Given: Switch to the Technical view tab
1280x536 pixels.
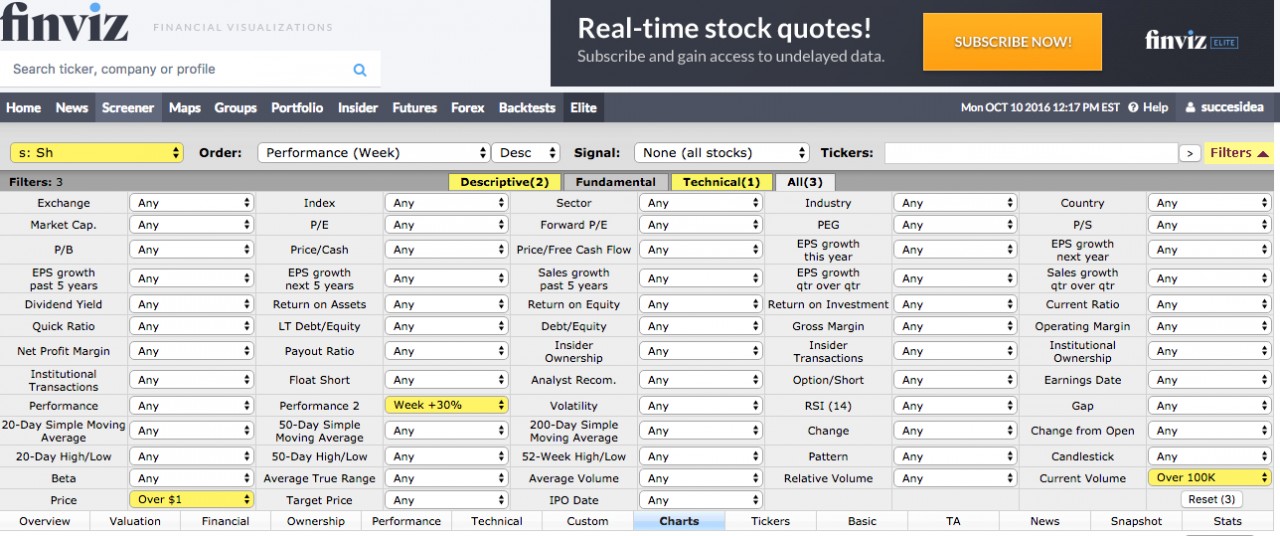Looking at the screenshot, I should [x=497, y=521].
